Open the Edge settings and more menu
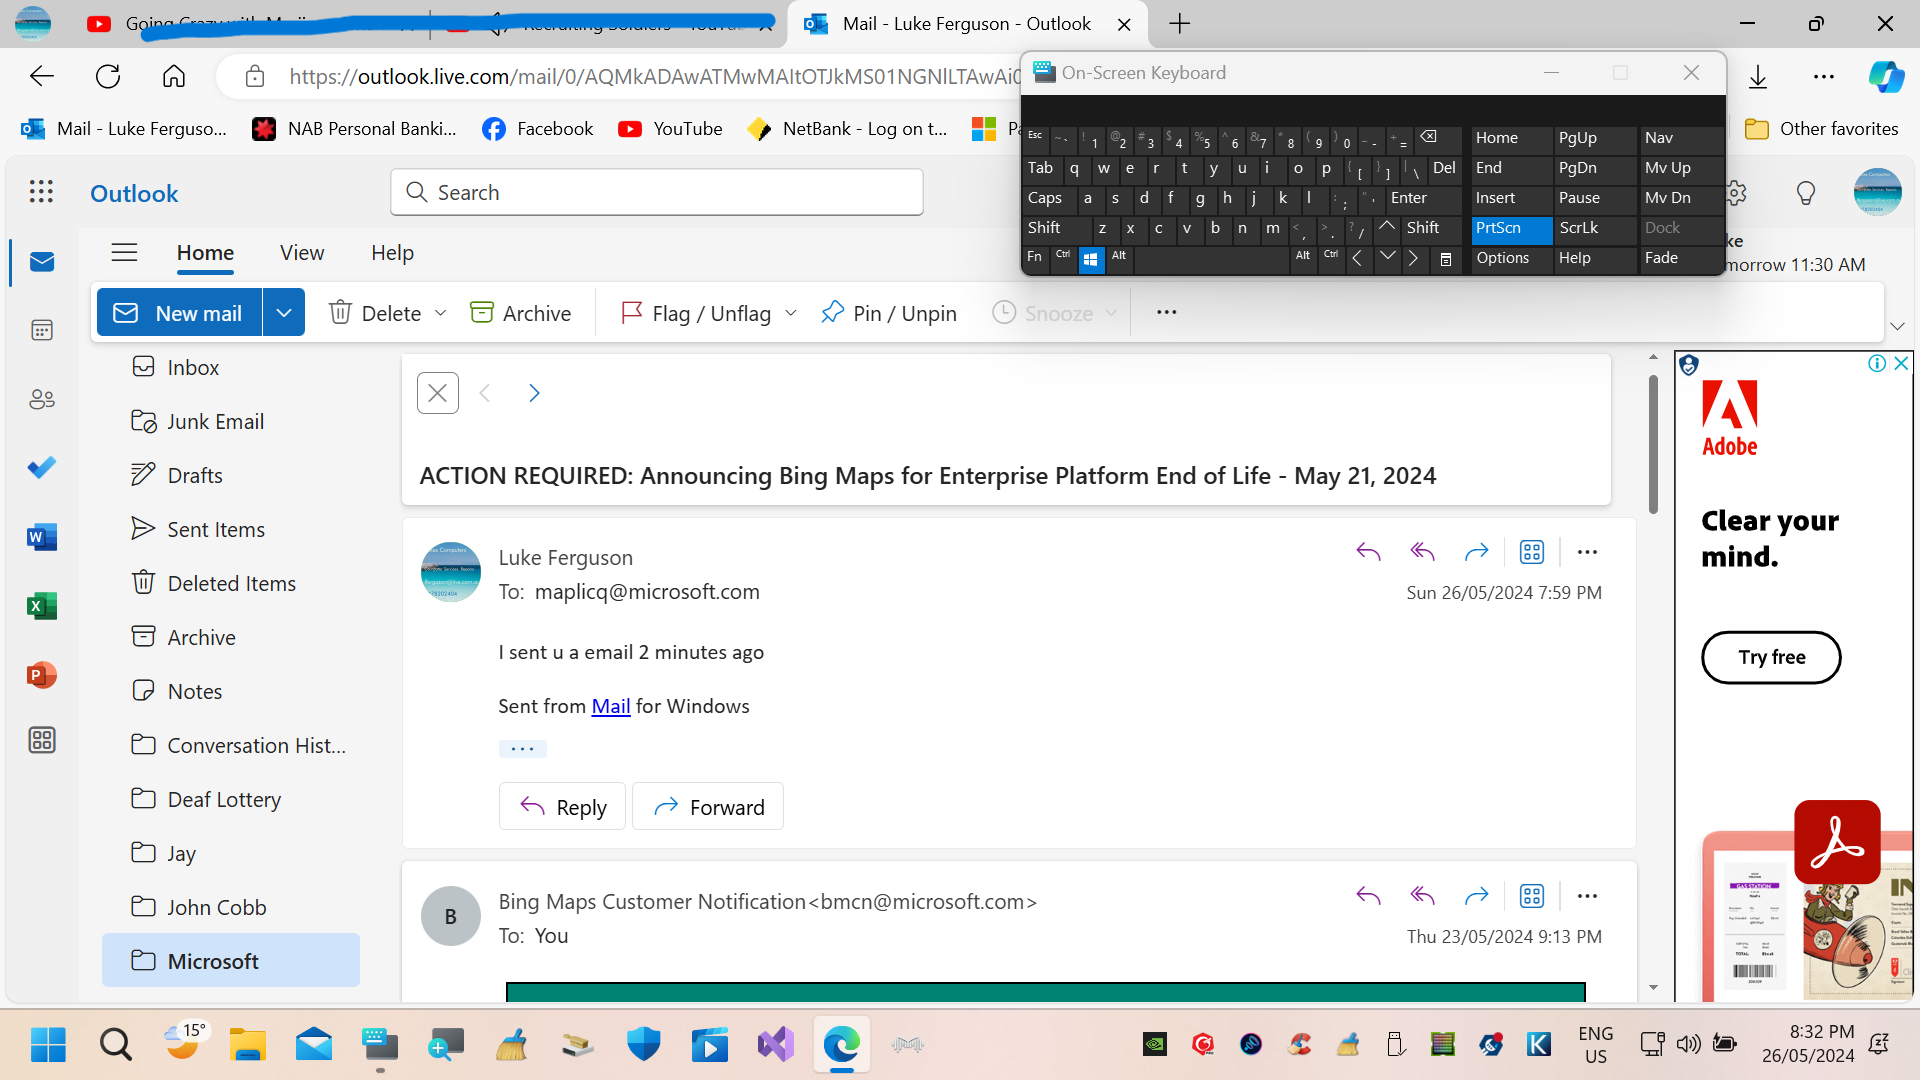This screenshot has width=1920, height=1080. click(1824, 77)
